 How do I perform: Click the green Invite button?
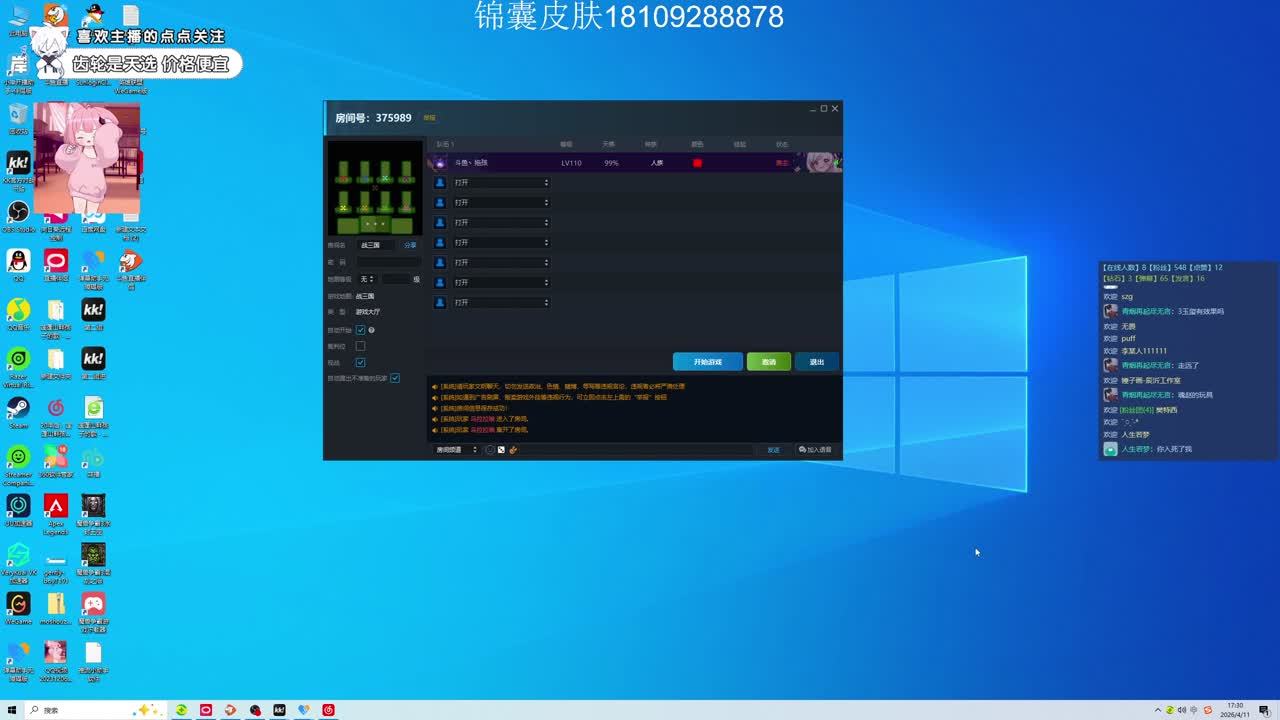(x=768, y=362)
